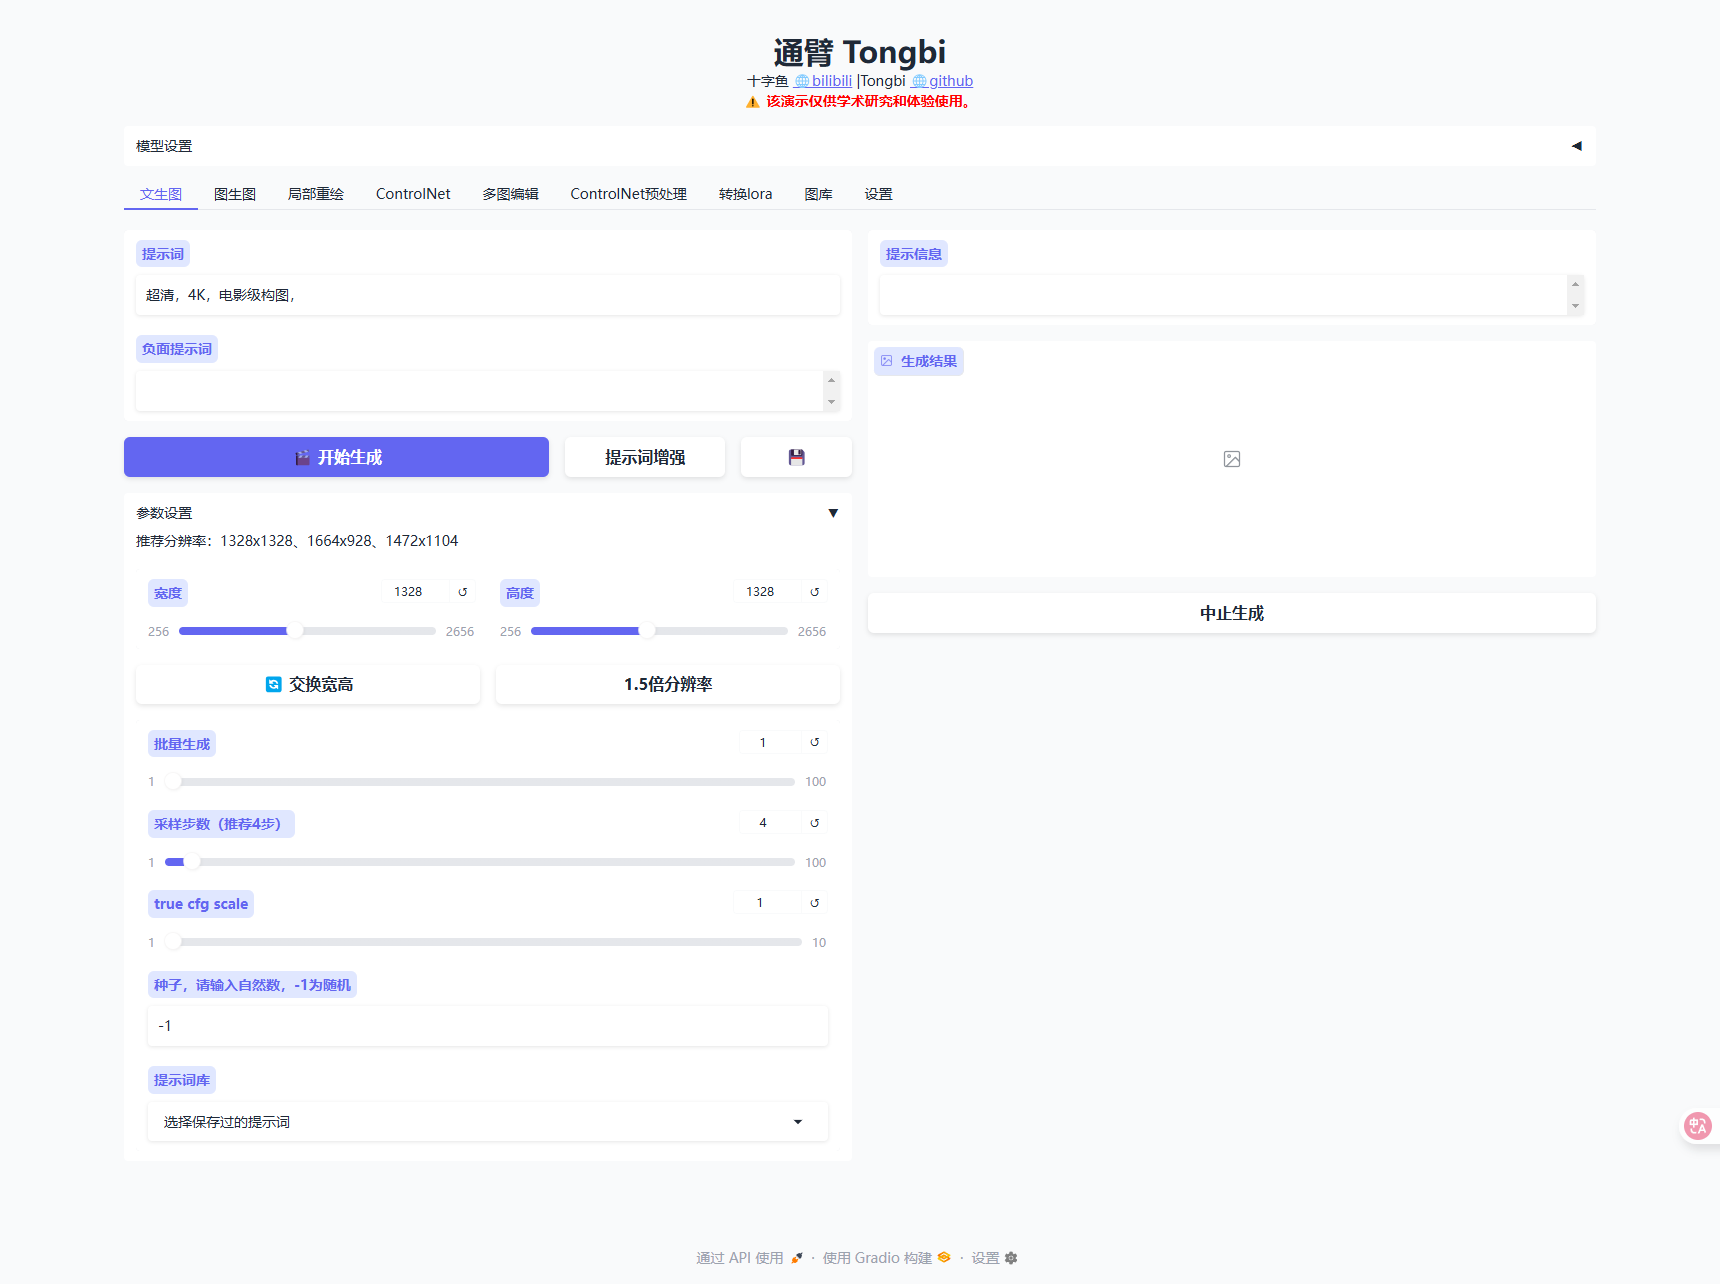1720x1284 pixels.
Task: Reset the height value with its reset icon
Action: click(815, 592)
